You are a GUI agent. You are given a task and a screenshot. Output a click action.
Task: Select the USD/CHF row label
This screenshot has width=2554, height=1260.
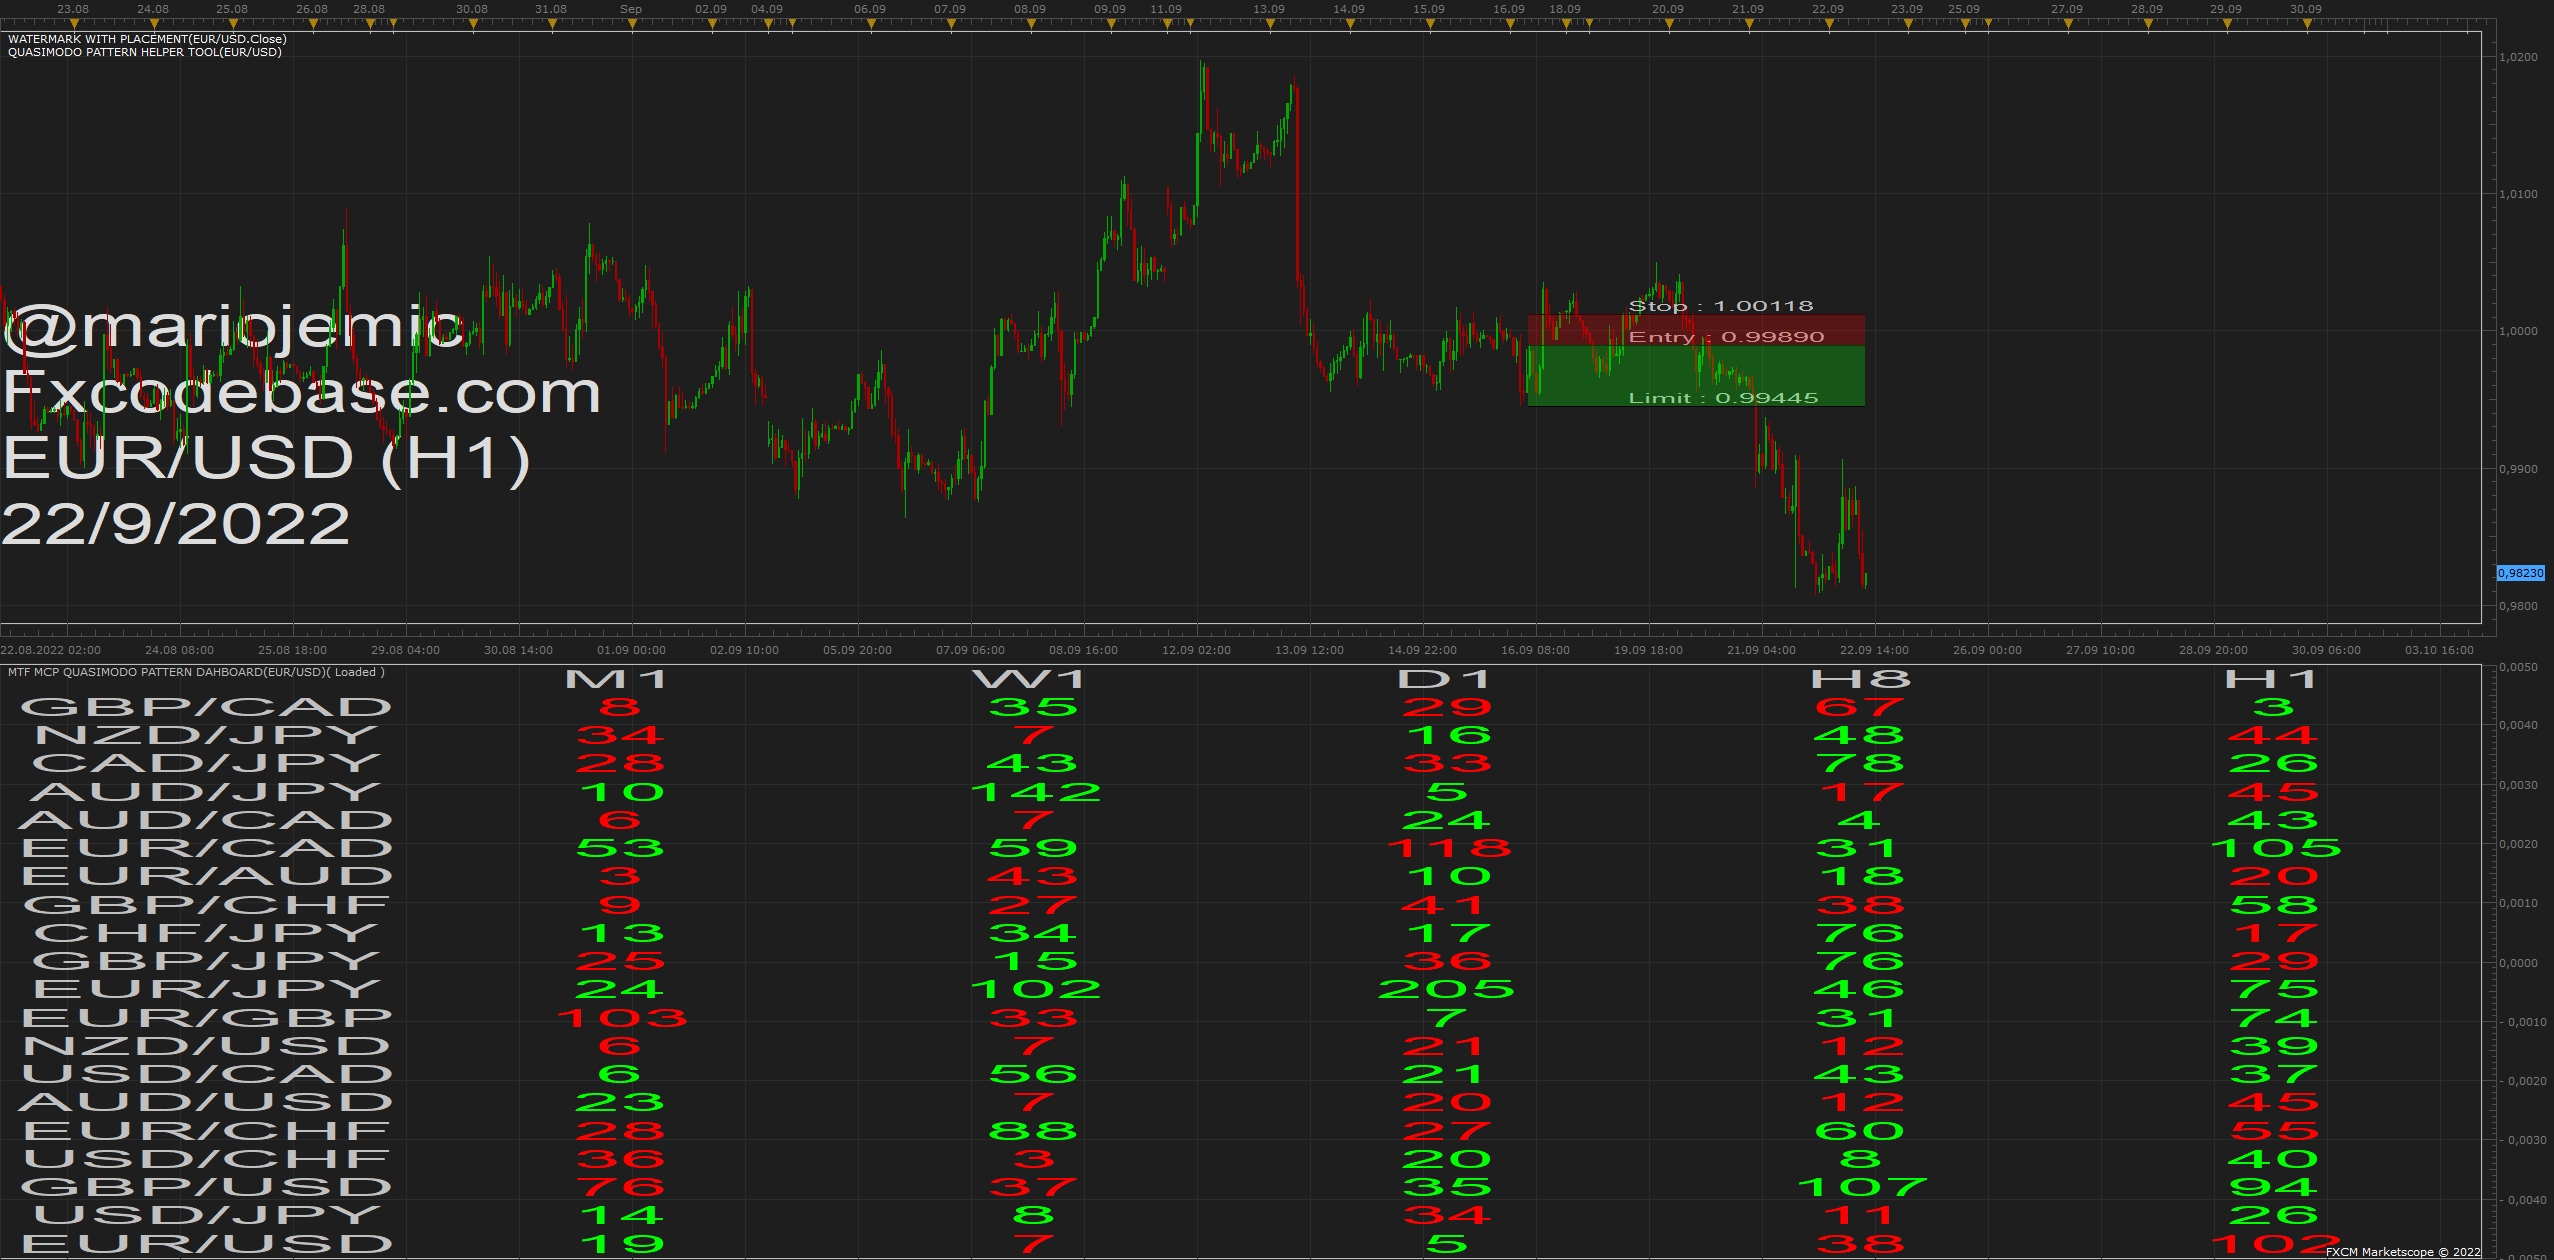tap(206, 1159)
